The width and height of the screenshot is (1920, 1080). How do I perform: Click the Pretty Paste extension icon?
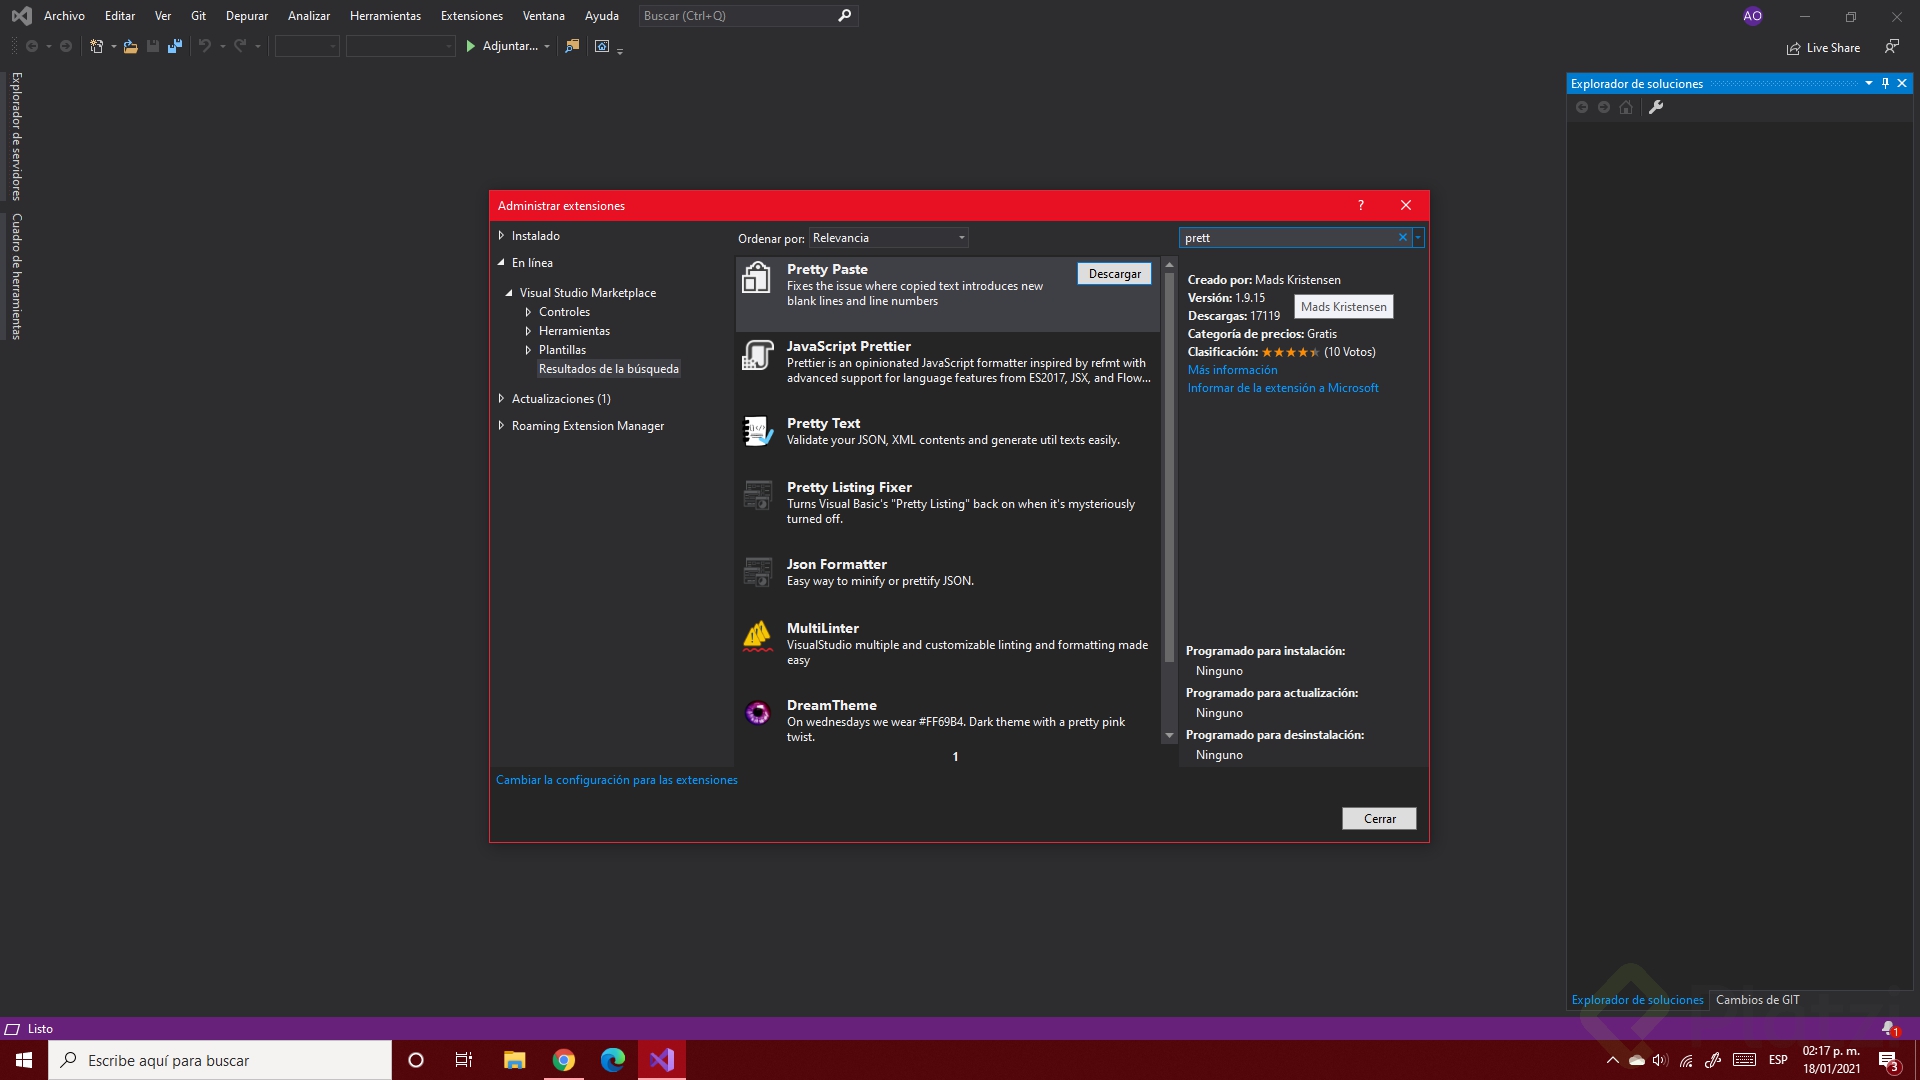coord(757,277)
